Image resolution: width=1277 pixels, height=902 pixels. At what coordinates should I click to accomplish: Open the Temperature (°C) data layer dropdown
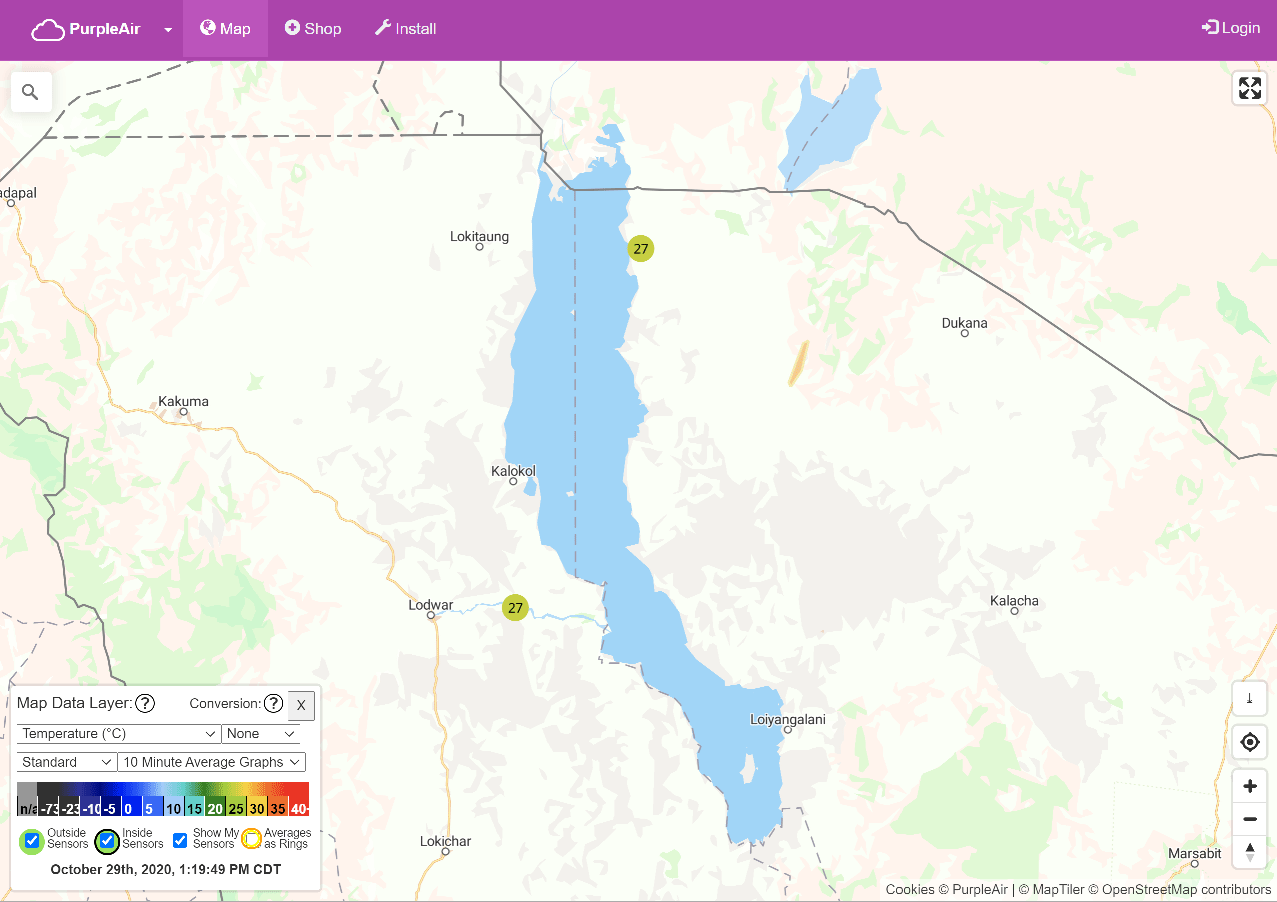pos(119,734)
